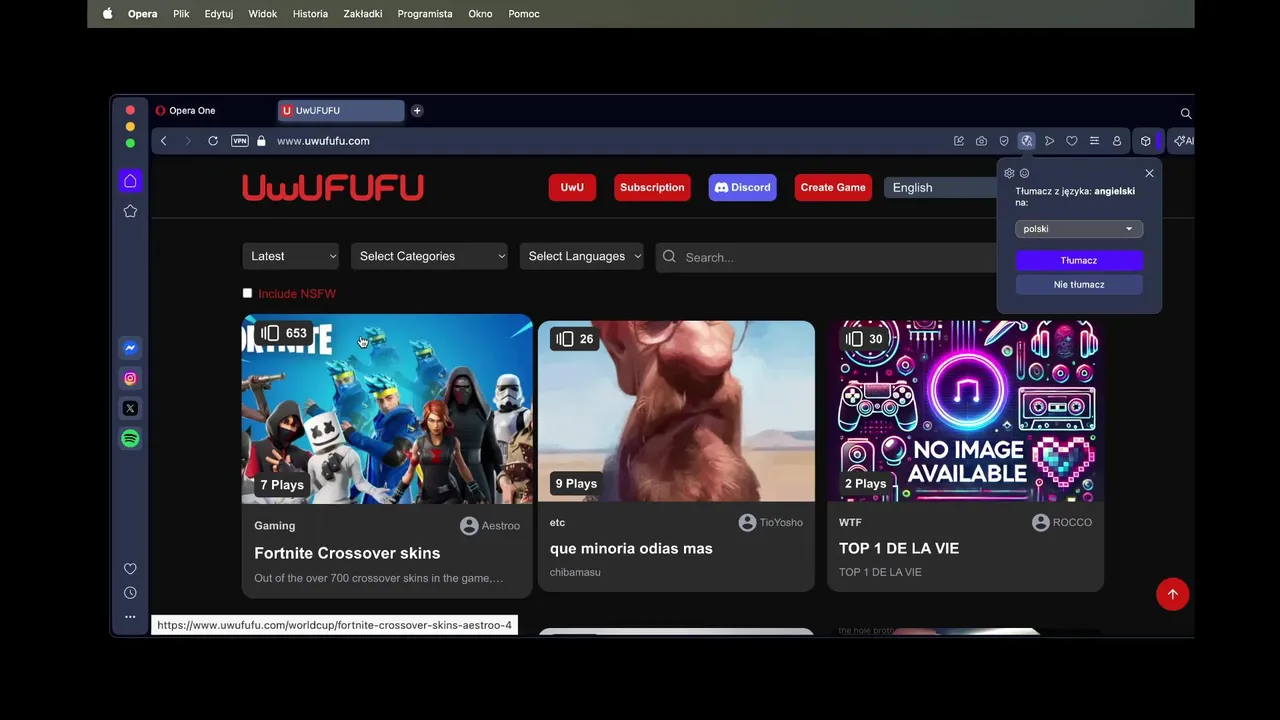Click the padlock site security icon
Screen dimensions: 1280x720
pyautogui.click(x=262, y=141)
